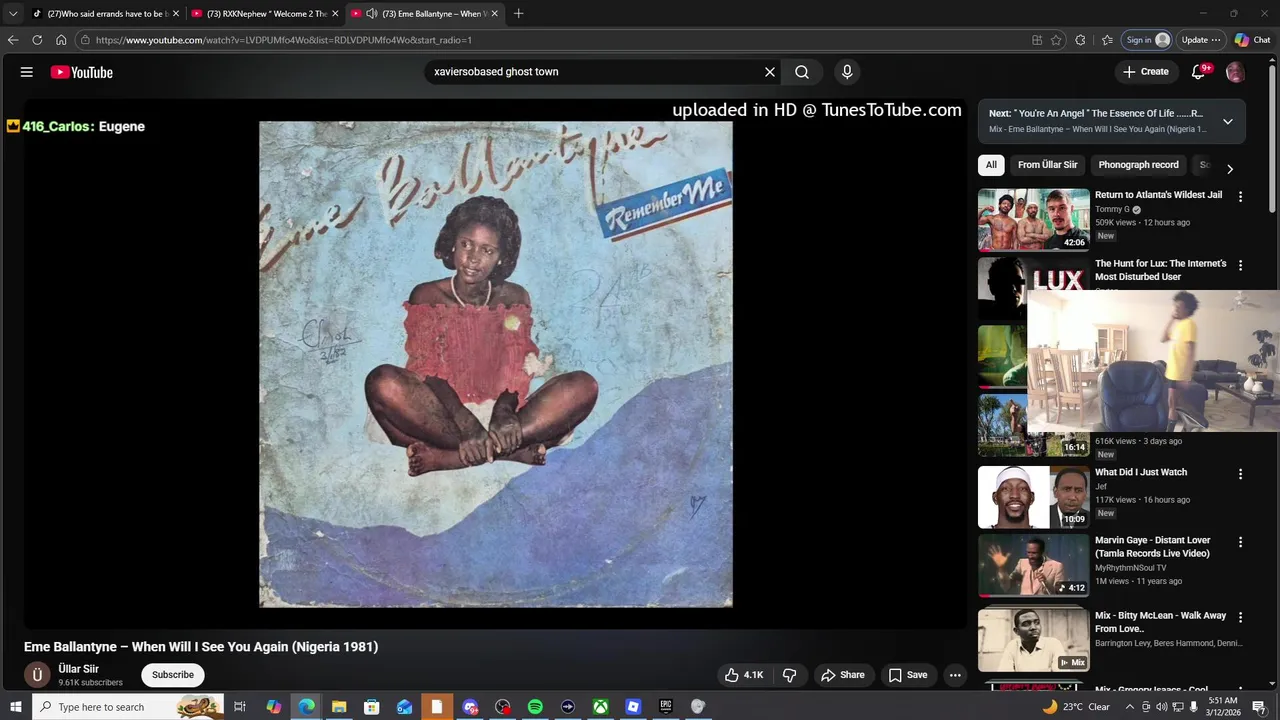Open Xbox app from the taskbar
The width and height of the screenshot is (1280, 720).
pyautogui.click(x=600, y=707)
